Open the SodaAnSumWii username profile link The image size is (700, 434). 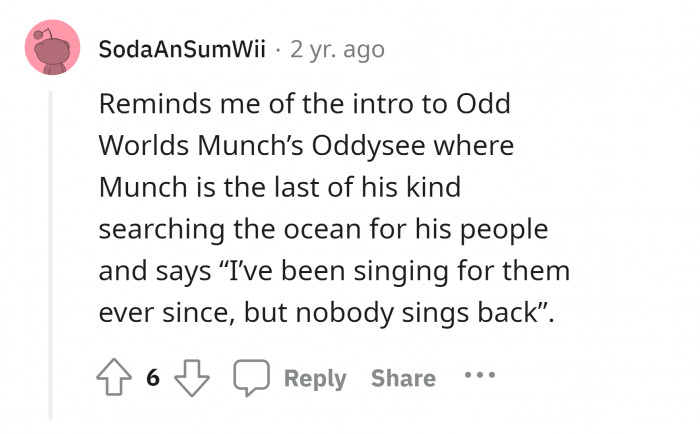pos(183,49)
